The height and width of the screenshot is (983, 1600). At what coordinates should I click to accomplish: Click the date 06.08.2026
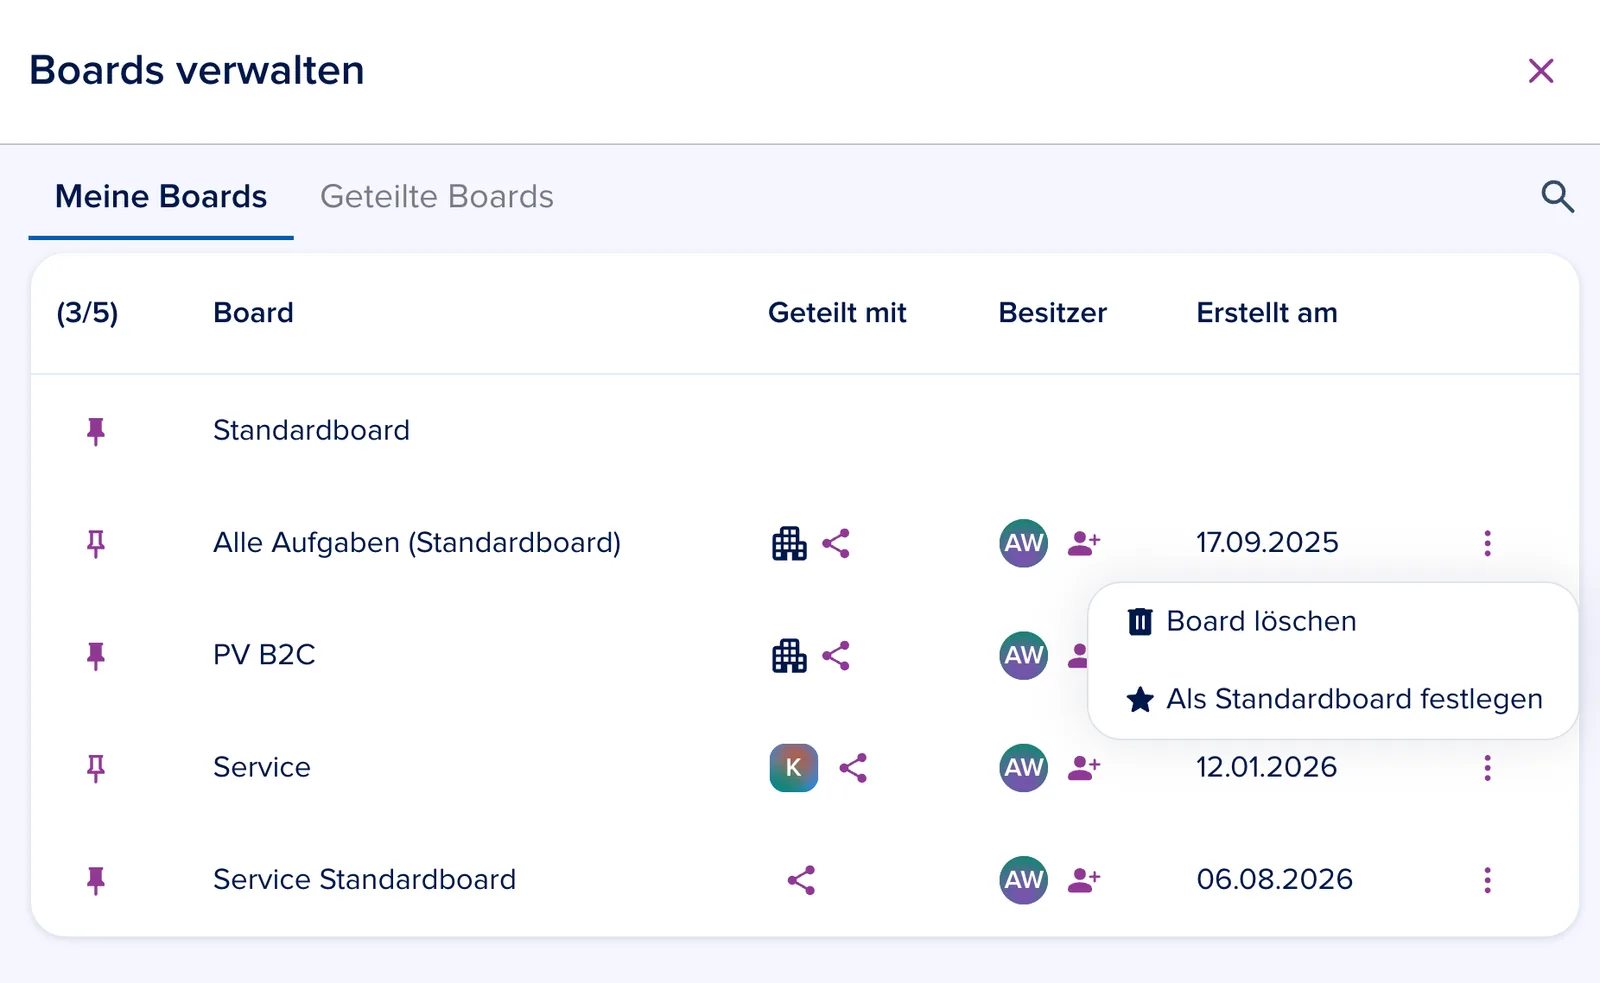click(1274, 879)
